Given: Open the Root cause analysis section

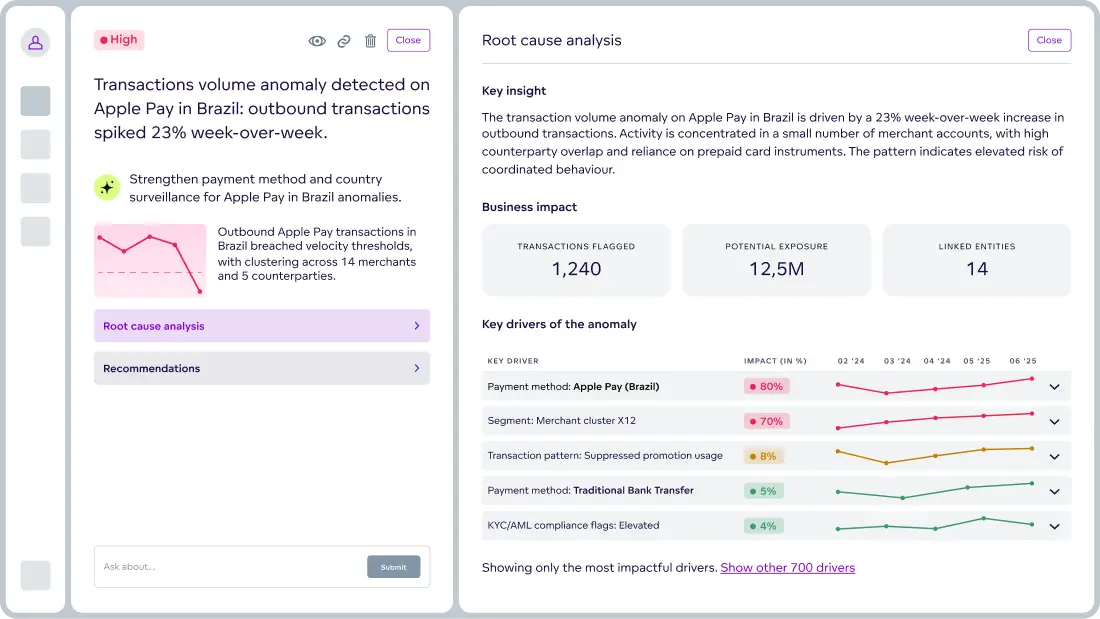Looking at the screenshot, I should point(262,326).
